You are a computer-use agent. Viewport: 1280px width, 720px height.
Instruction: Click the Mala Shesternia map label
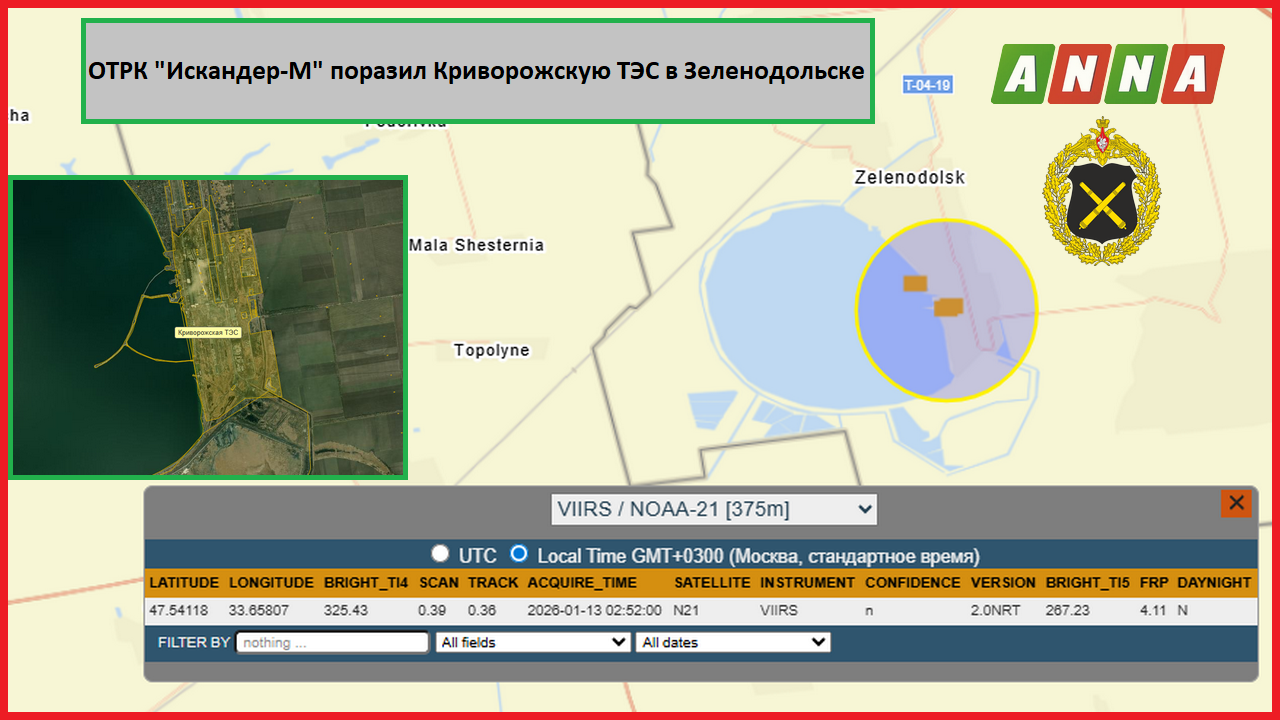coord(476,245)
